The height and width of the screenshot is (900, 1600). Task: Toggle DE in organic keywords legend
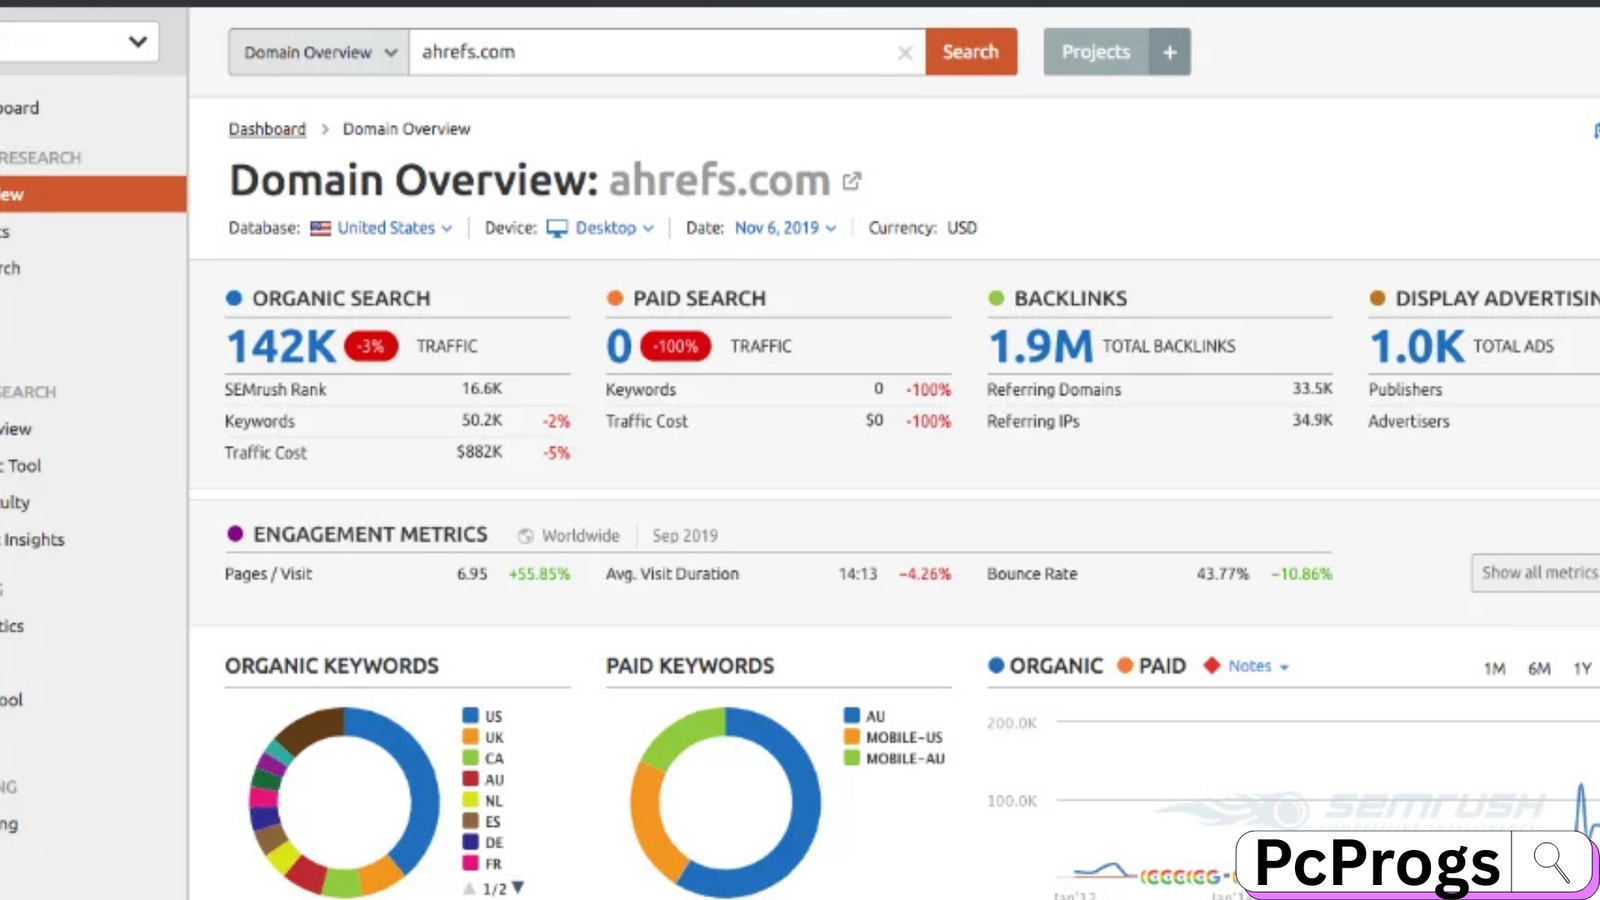click(x=483, y=842)
